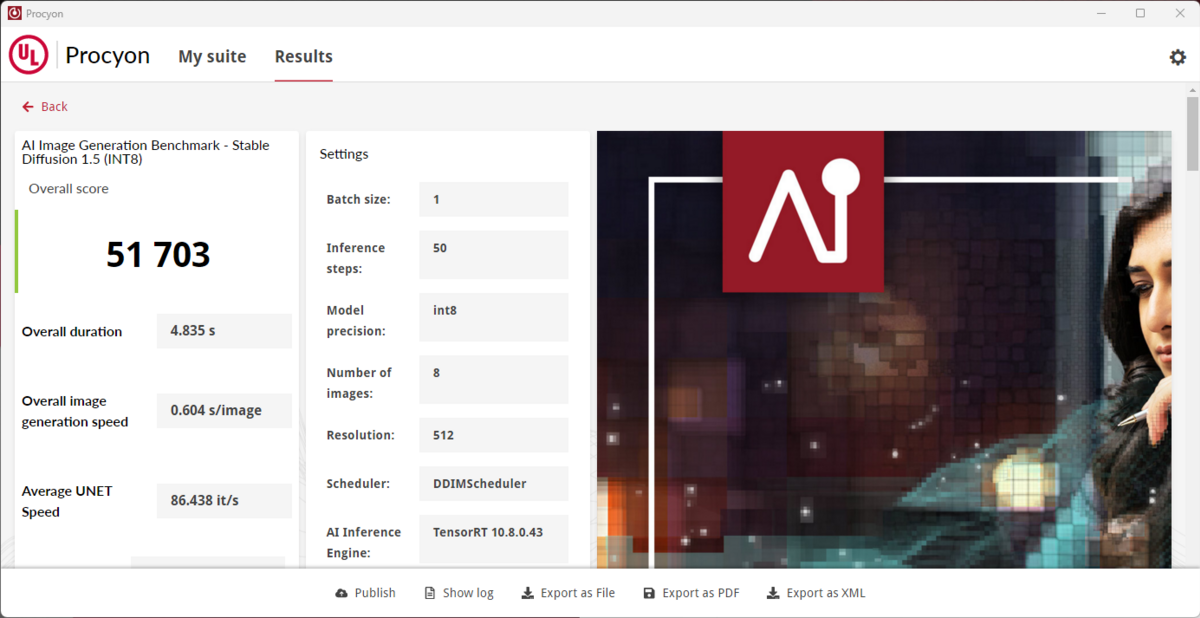The width and height of the screenshot is (1200, 618).
Task: Click the vertical scrollbar thumb
Action: pyautogui.click(x=1192, y=134)
